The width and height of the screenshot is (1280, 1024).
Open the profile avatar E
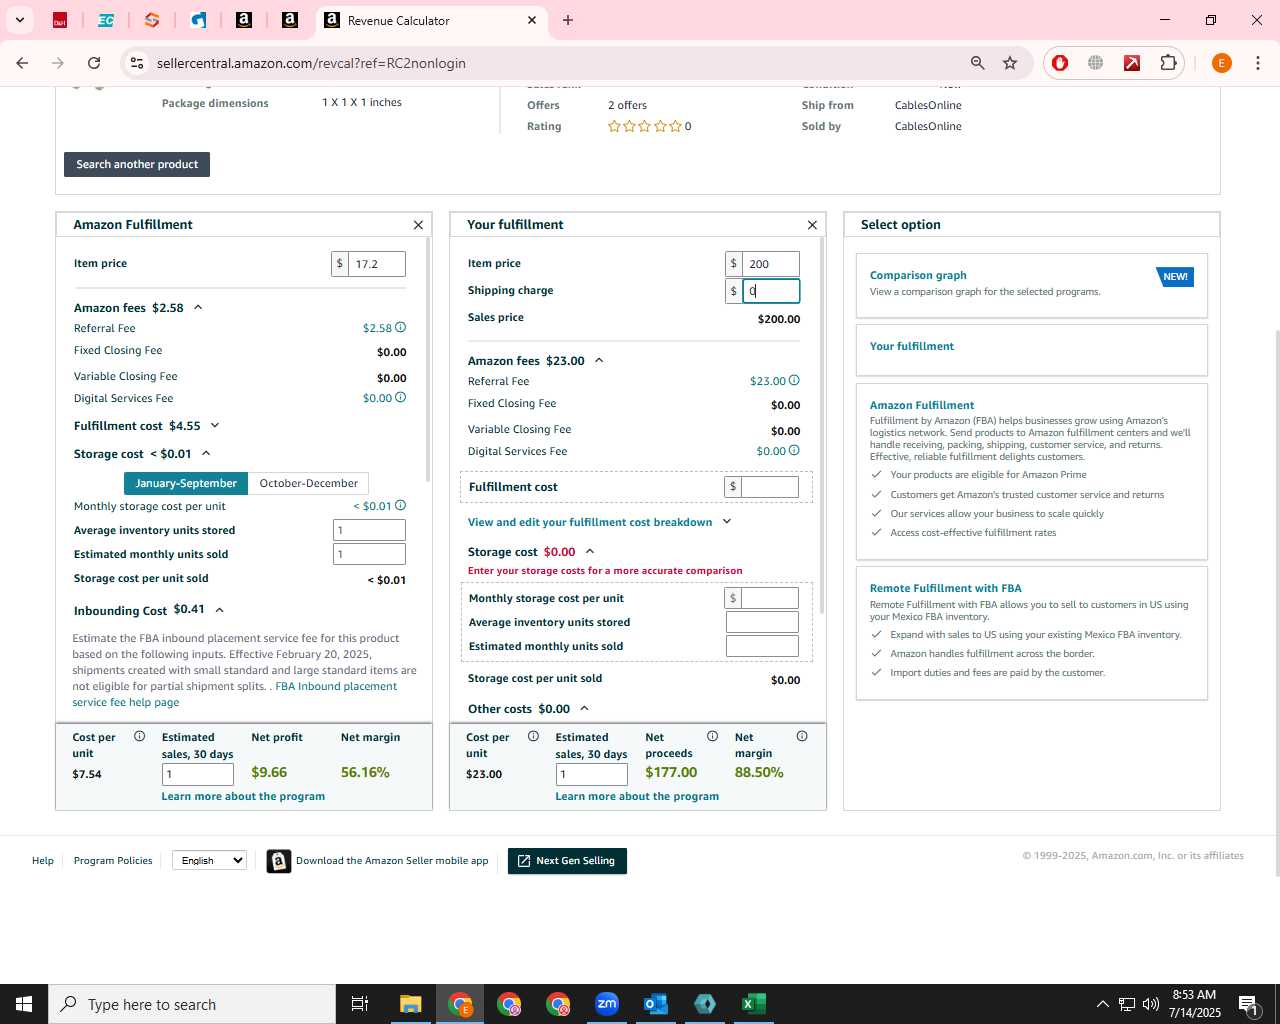[1221, 63]
